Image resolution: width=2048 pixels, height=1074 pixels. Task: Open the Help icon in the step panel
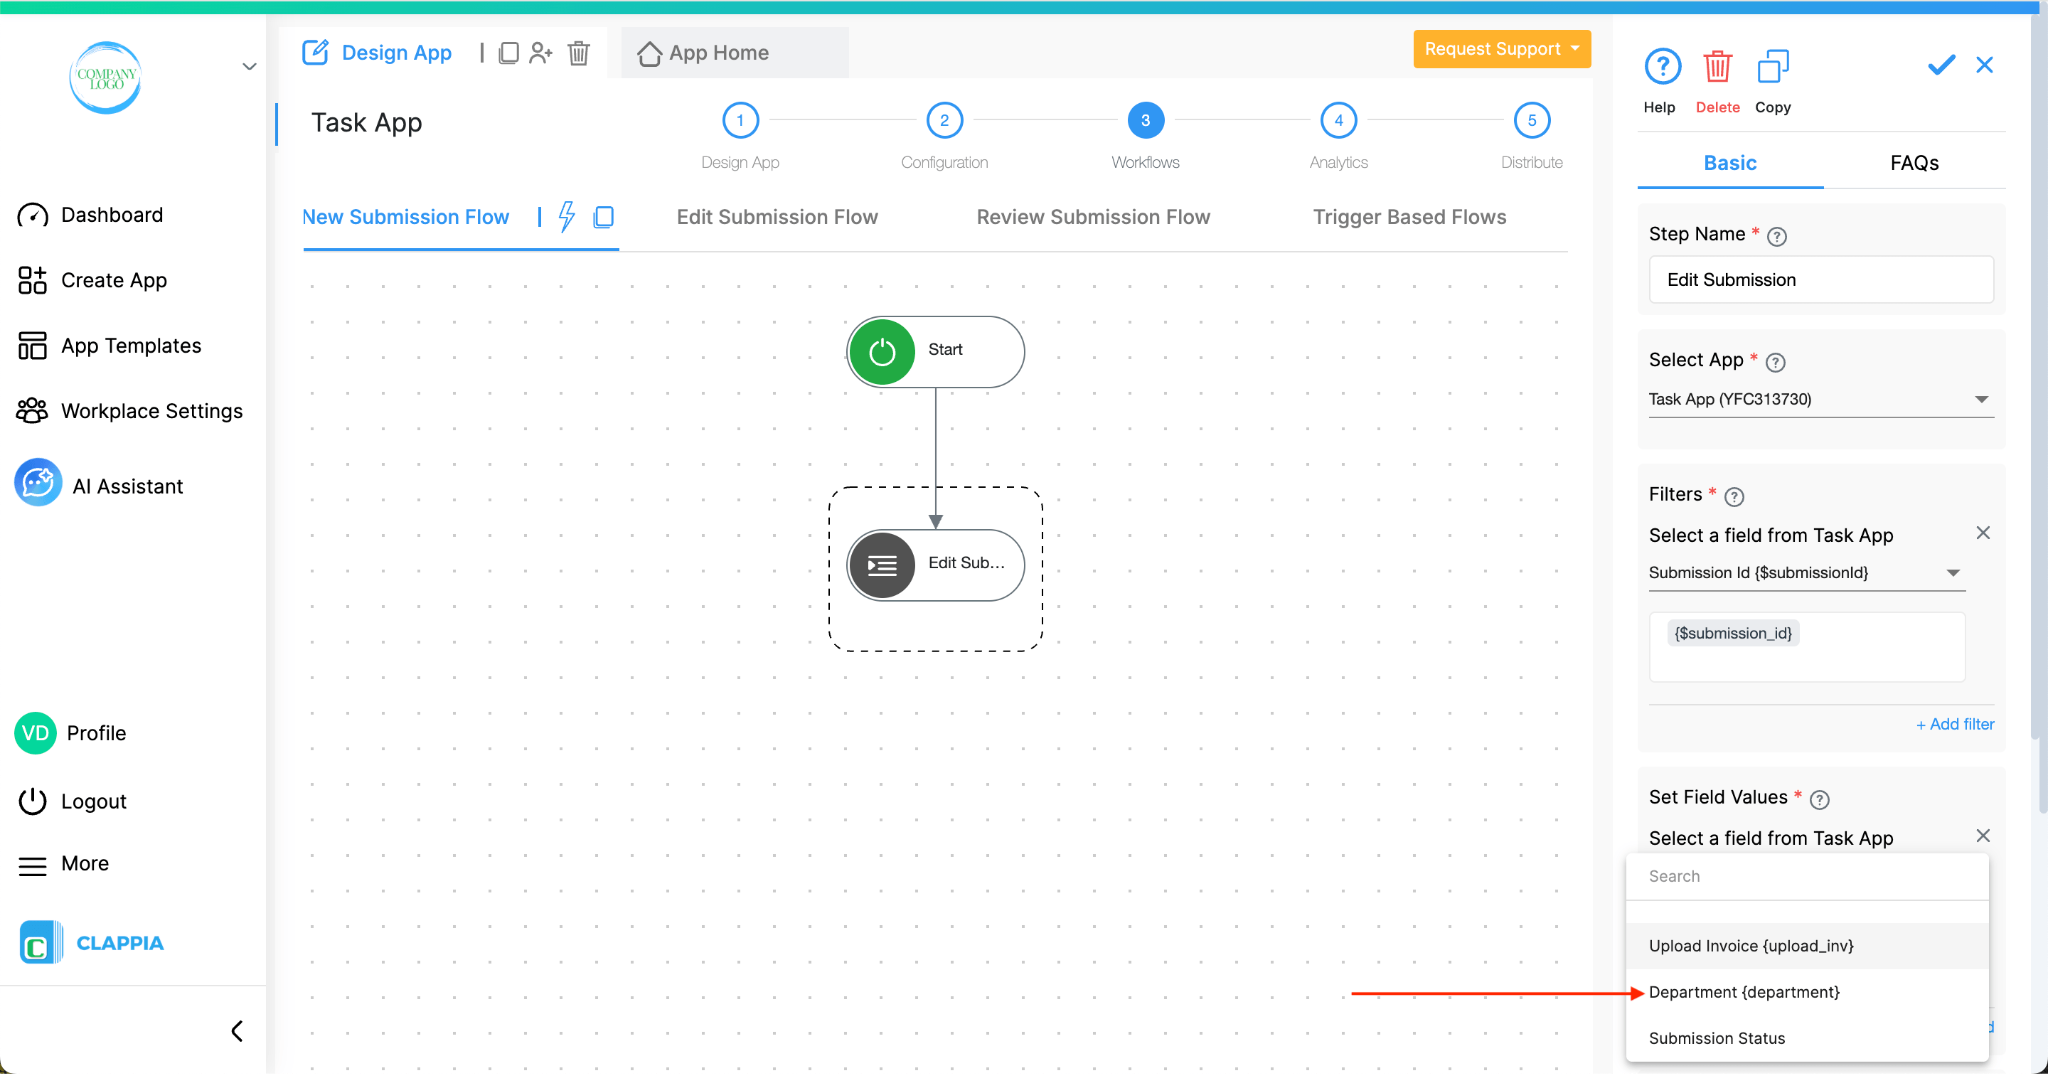point(1660,65)
